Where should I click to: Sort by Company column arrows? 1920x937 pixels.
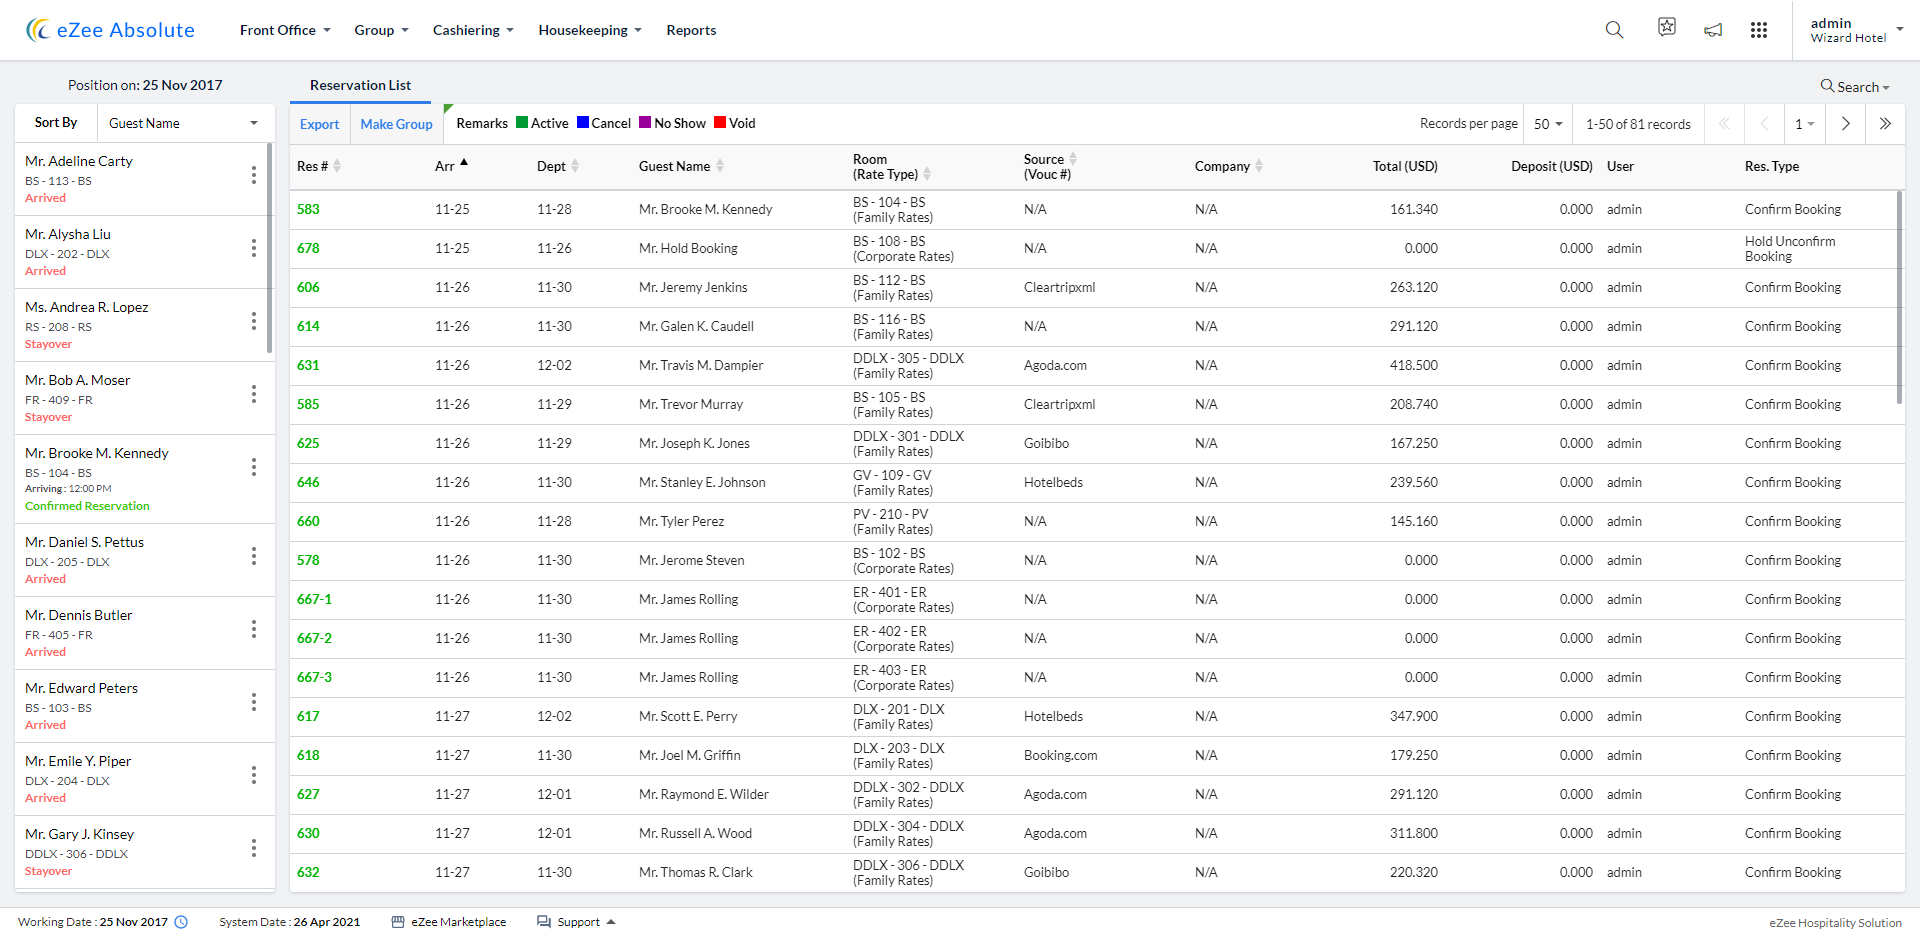click(x=1259, y=166)
